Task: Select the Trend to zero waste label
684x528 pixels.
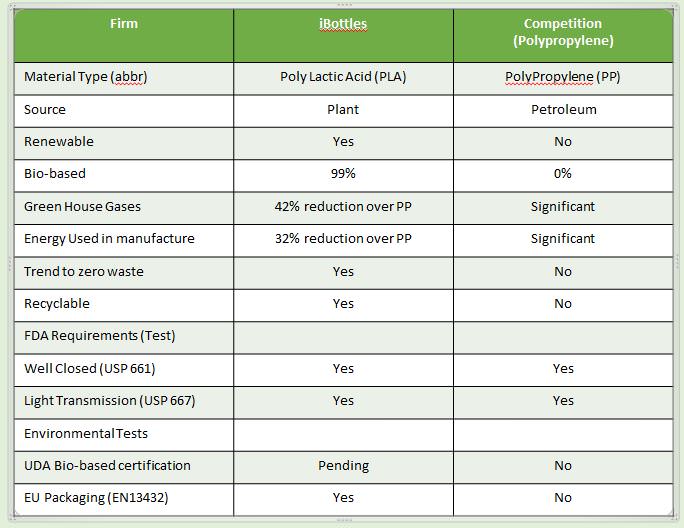Action: [84, 272]
